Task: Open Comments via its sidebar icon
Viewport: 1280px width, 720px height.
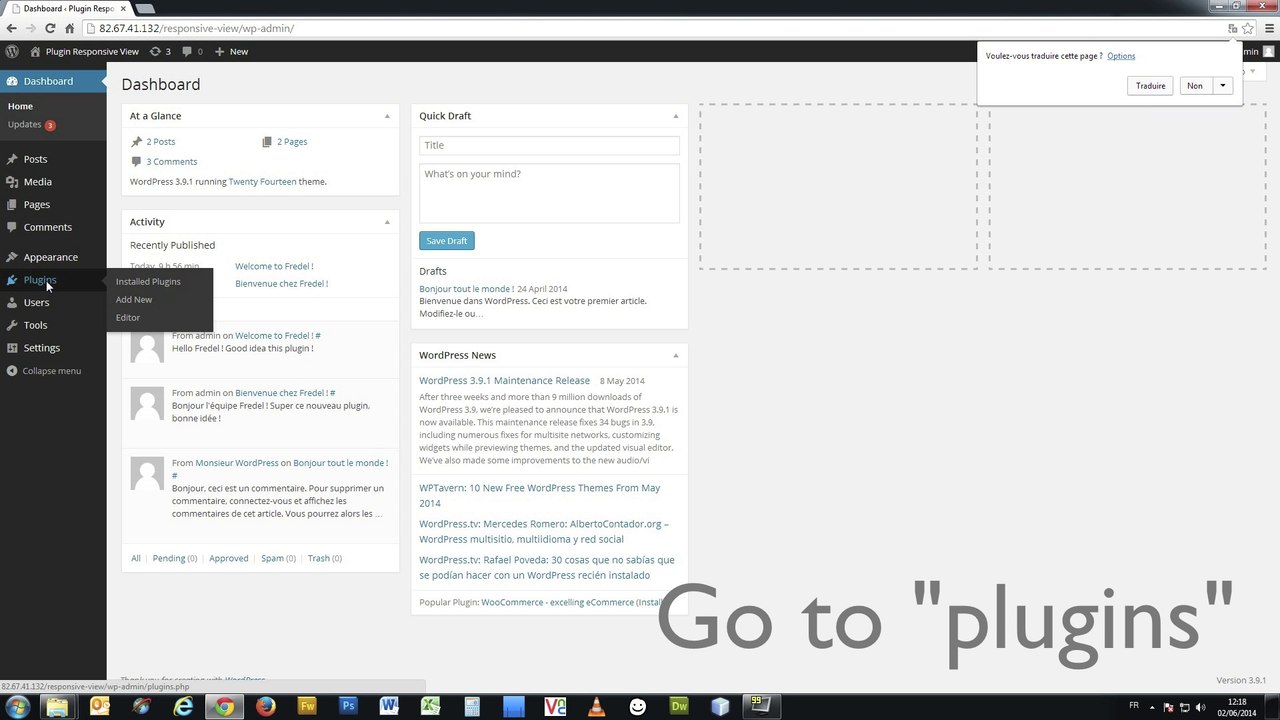Action: [x=12, y=227]
